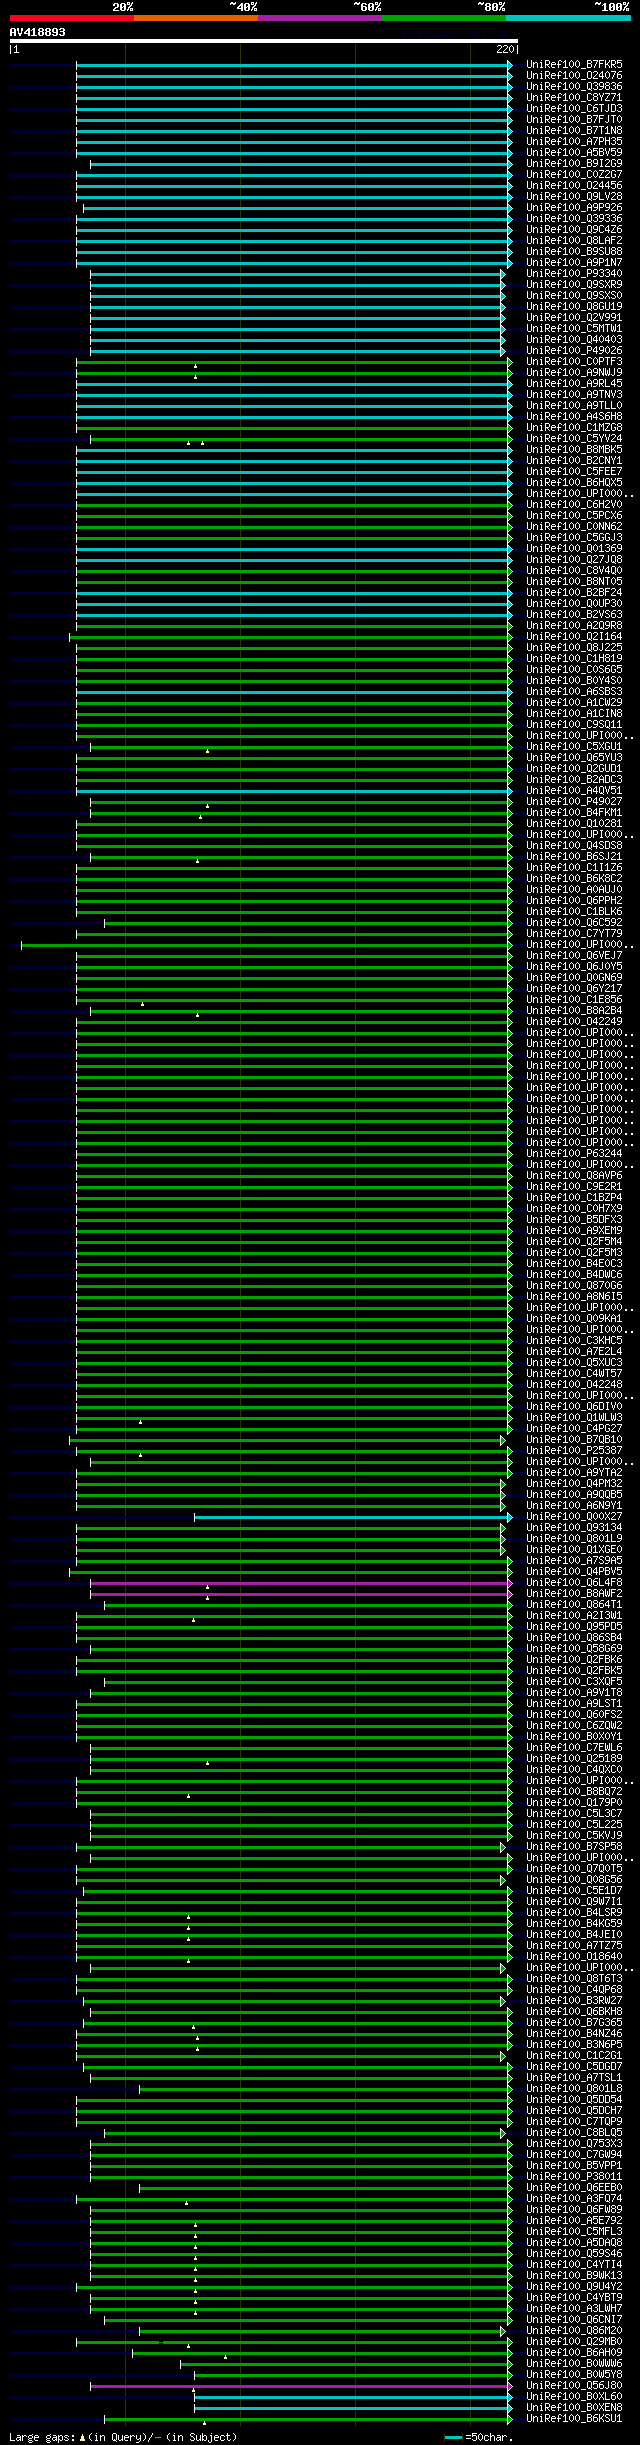Select hit label UniRef100_Q9LV28
The height and width of the screenshot is (2445, 640).
574,197
